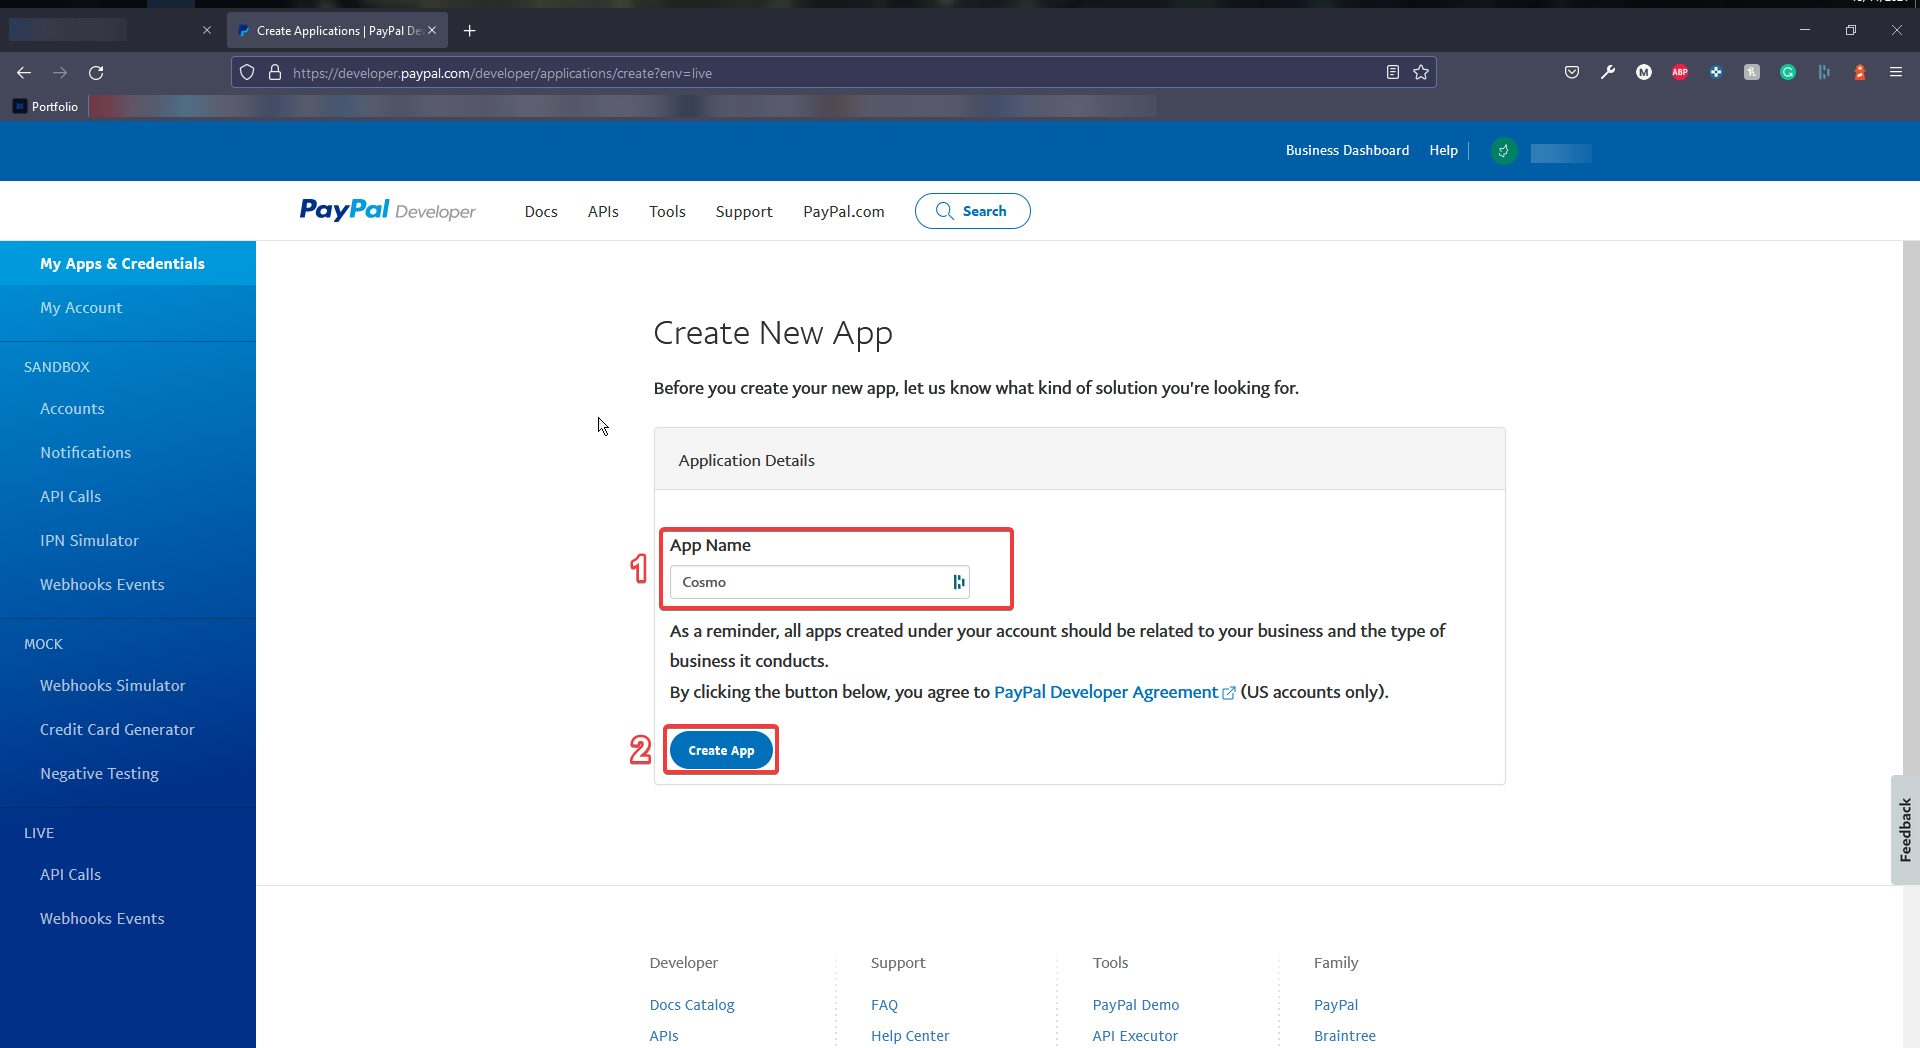1920x1048 pixels.
Task: Click the Search button
Action: [x=972, y=211]
